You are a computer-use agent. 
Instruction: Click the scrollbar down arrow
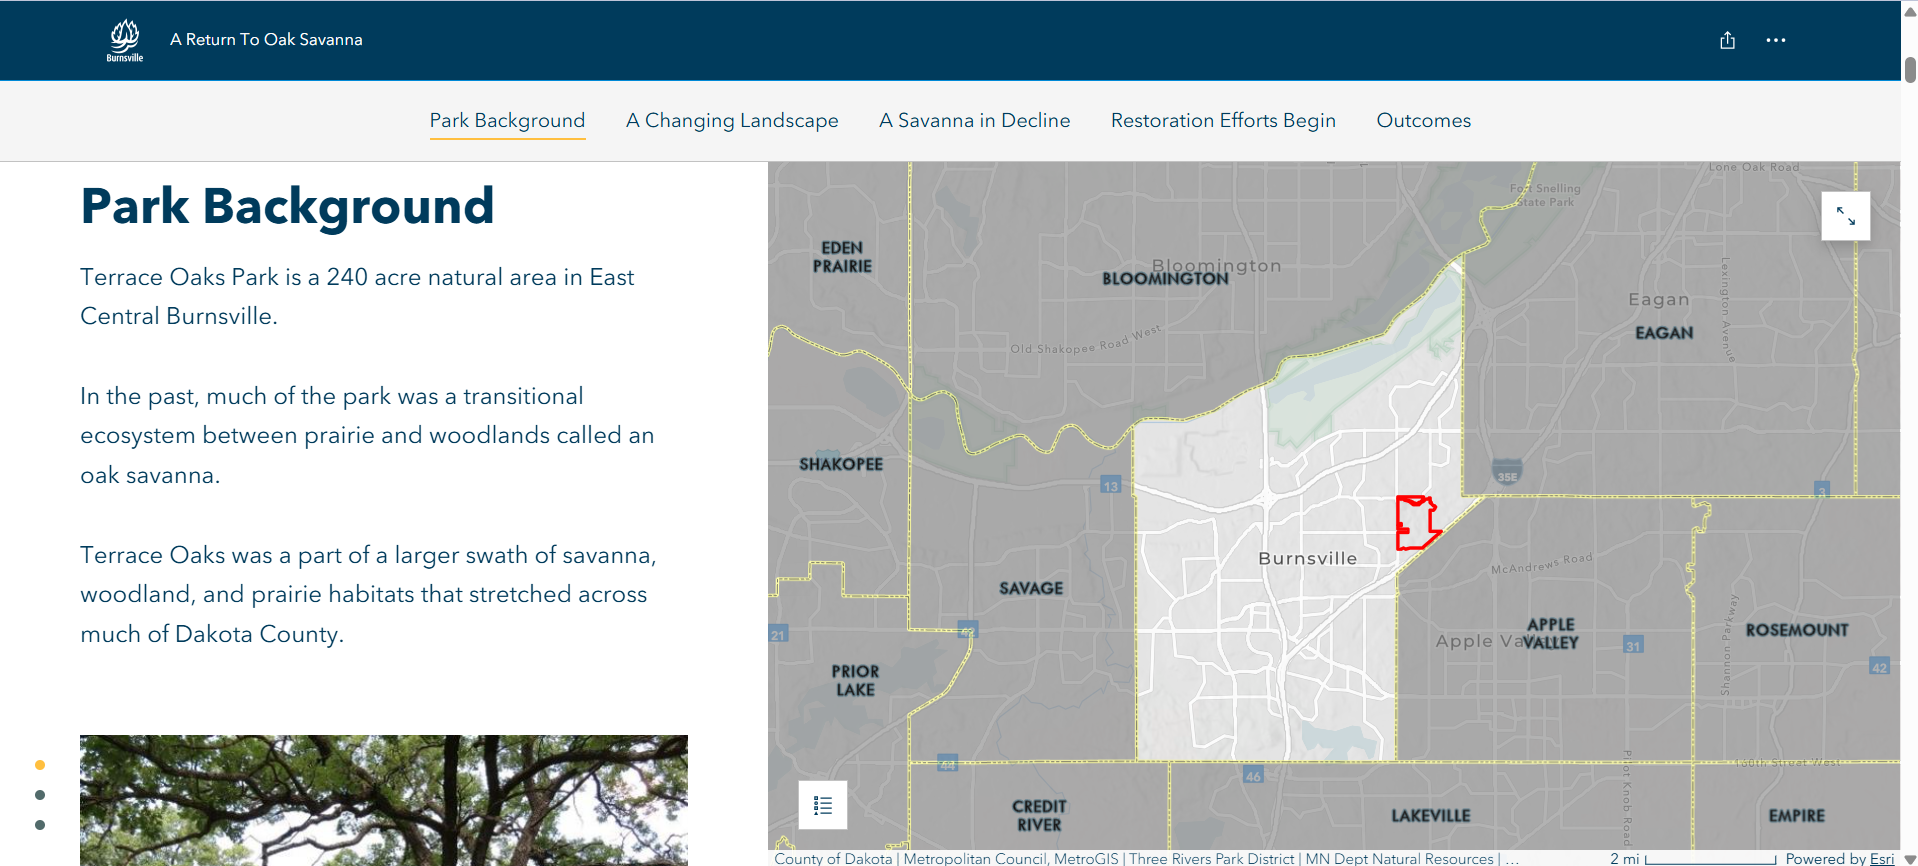(x=1910, y=859)
